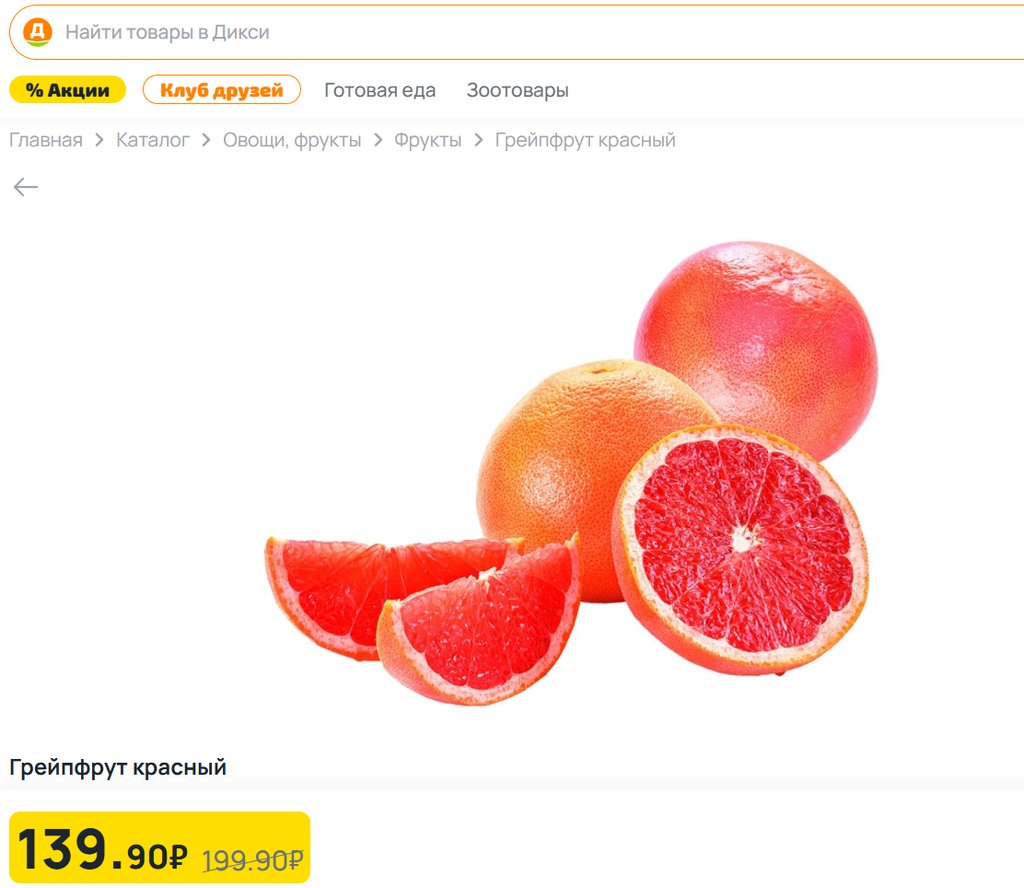Image resolution: width=1024 pixels, height=888 pixels.
Task: Click the red grapefruit product image
Action: [x=571, y=473]
